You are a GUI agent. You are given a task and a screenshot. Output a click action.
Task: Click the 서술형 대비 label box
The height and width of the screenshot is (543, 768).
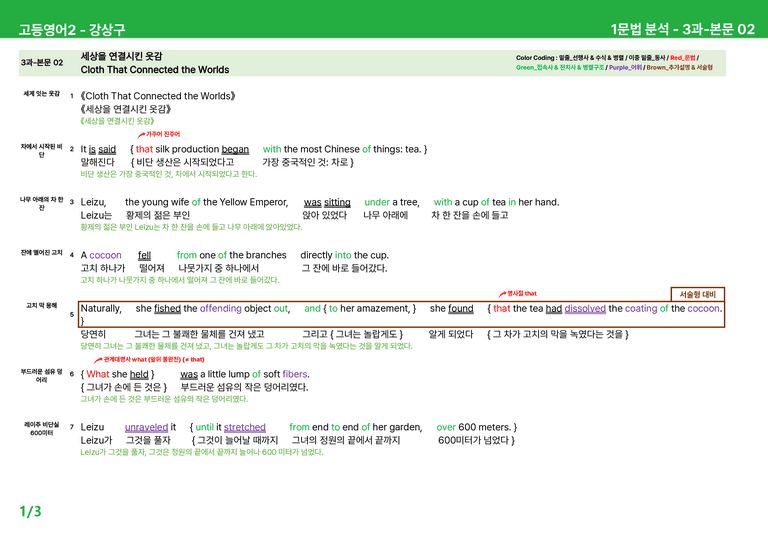[x=697, y=294]
